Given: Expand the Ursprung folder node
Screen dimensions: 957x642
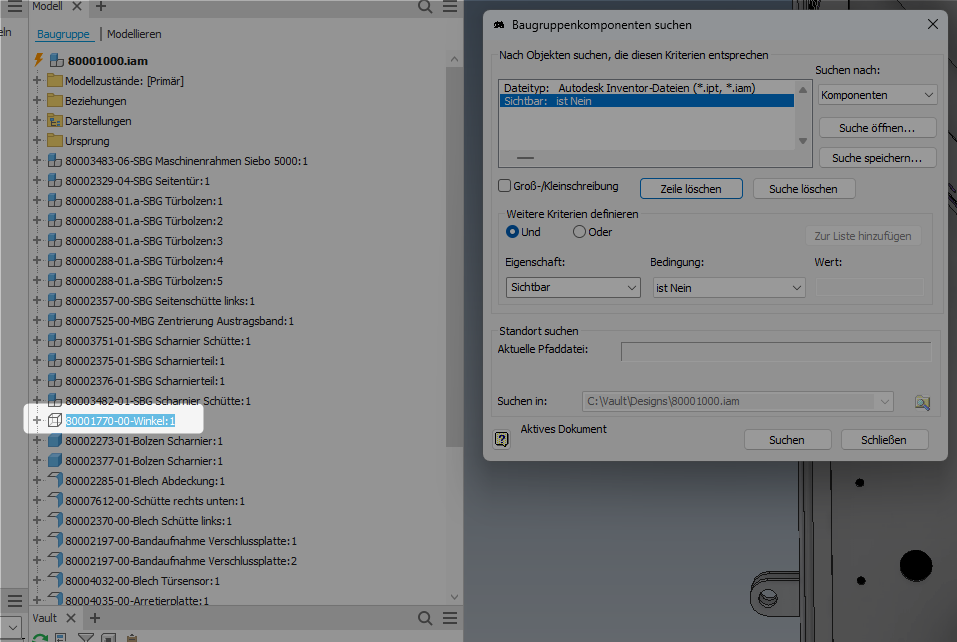Looking at the screenshot, I should point(37,140).
